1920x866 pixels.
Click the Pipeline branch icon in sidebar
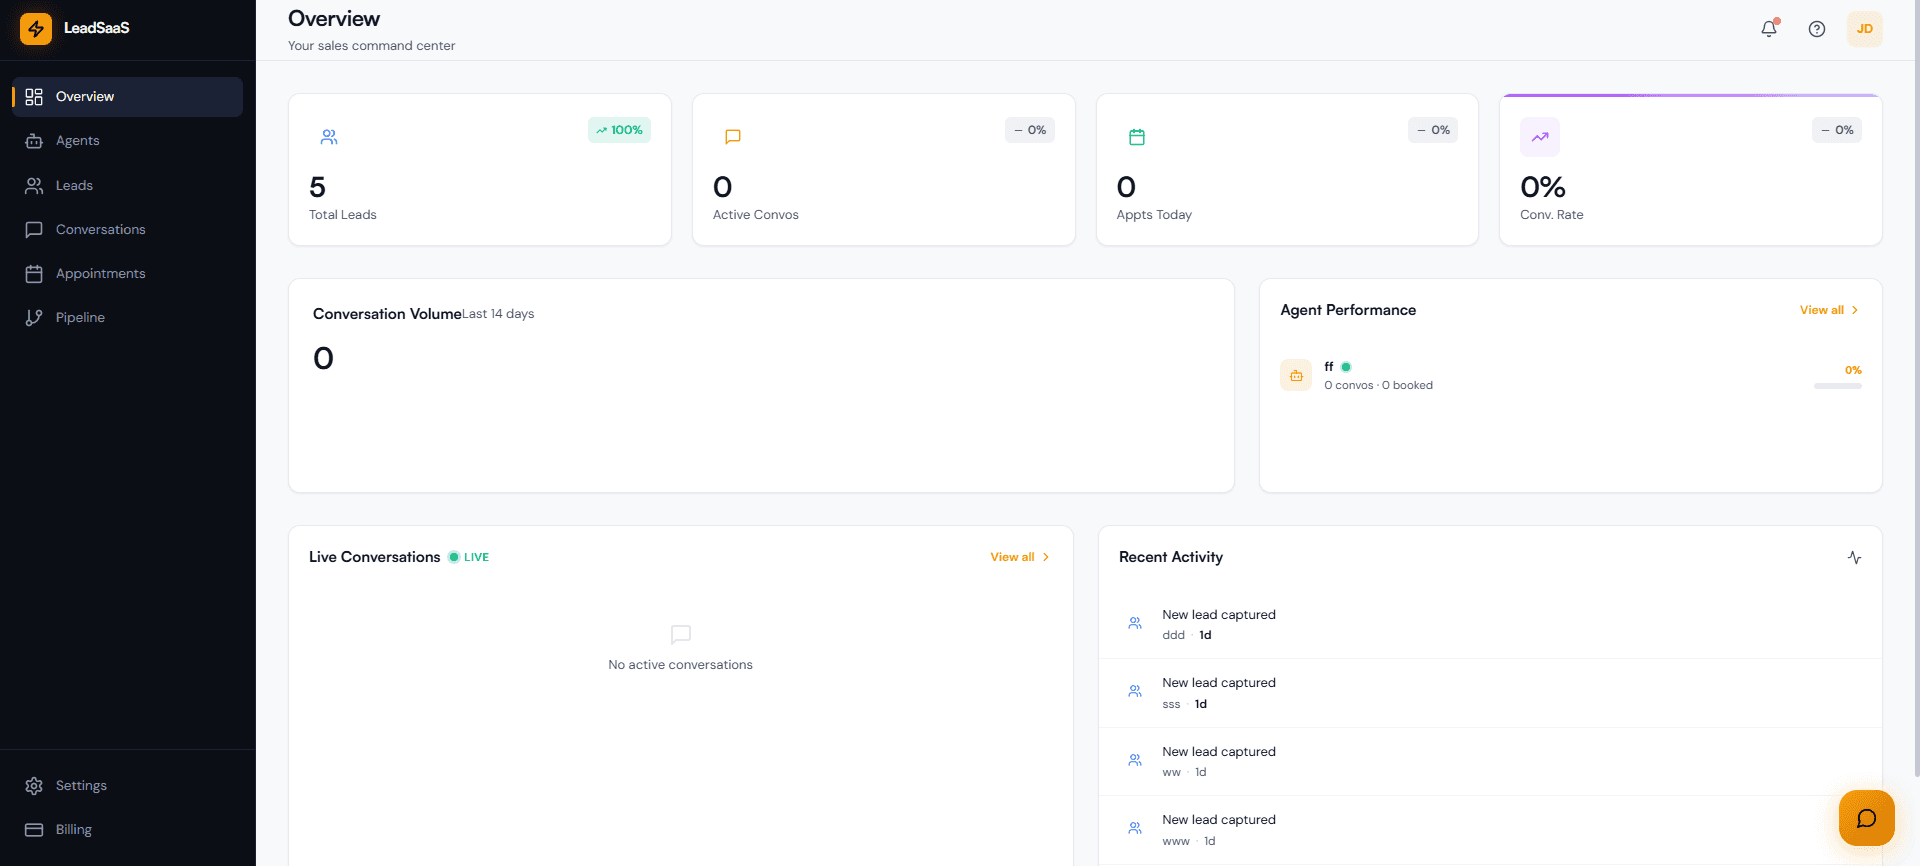coord(34,317)
